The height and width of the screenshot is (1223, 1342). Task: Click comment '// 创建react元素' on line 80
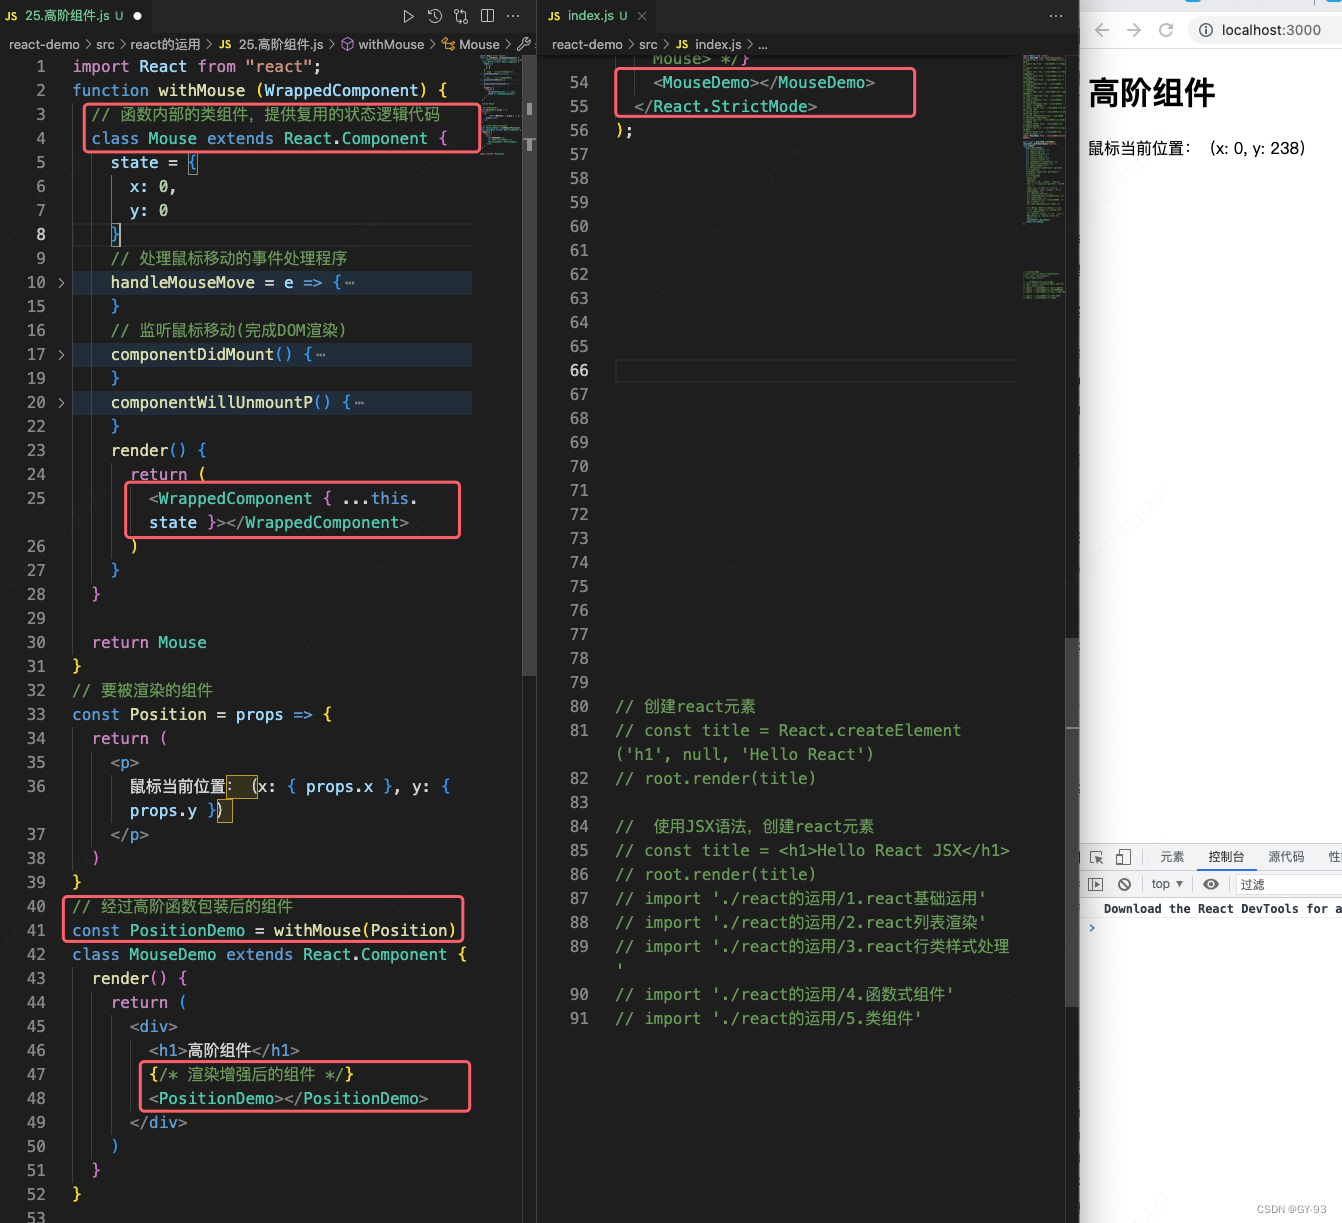685,707
